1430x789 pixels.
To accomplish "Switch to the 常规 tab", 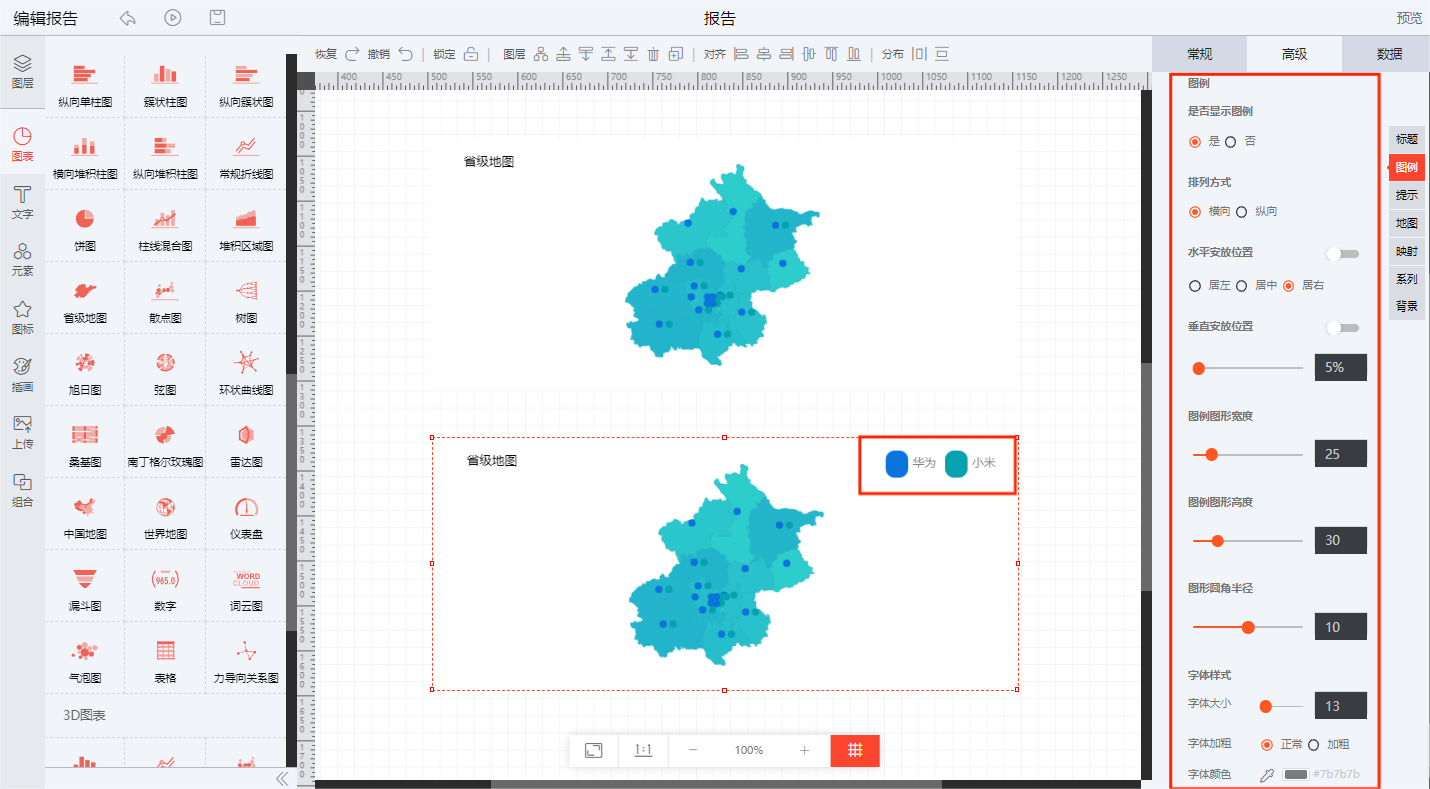I will tap(1199, 54).
